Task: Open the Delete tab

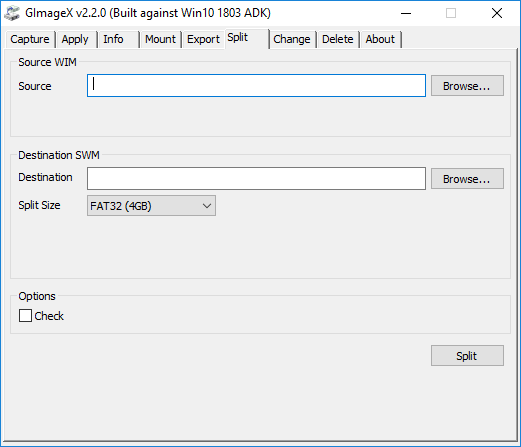Action: 338,39
